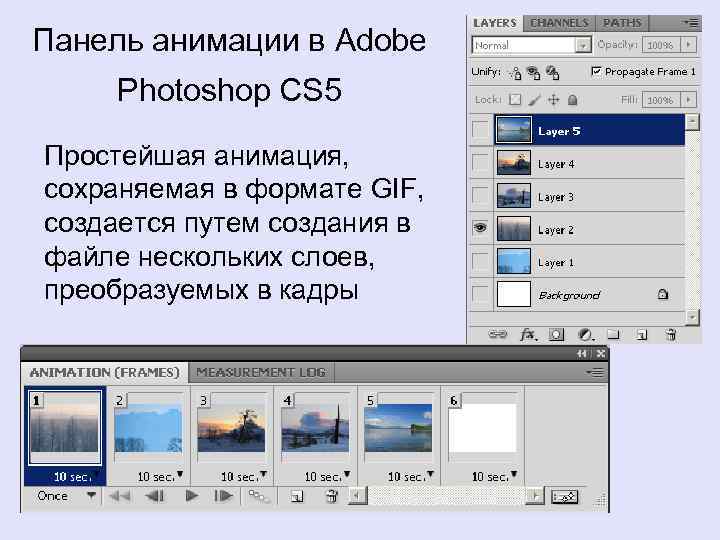Viewport: 720px width, 540px height.
Task: Create a new layer in Layers panel
Action: (x=642, y=335)
